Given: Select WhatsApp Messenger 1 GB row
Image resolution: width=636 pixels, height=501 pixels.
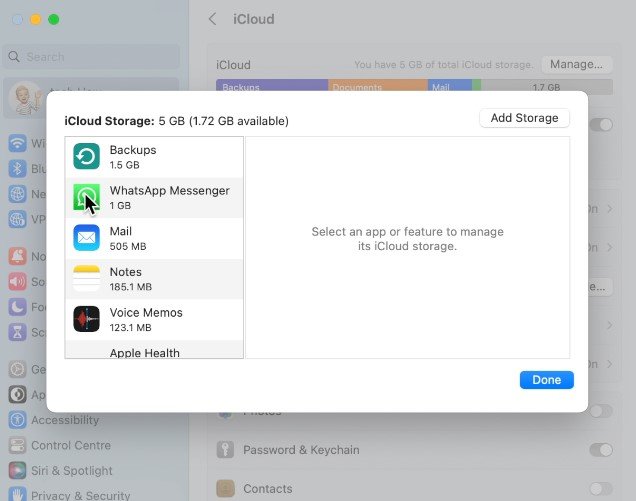Looking at the screenshot, I should pyautogui.click(x=154, y=198).
